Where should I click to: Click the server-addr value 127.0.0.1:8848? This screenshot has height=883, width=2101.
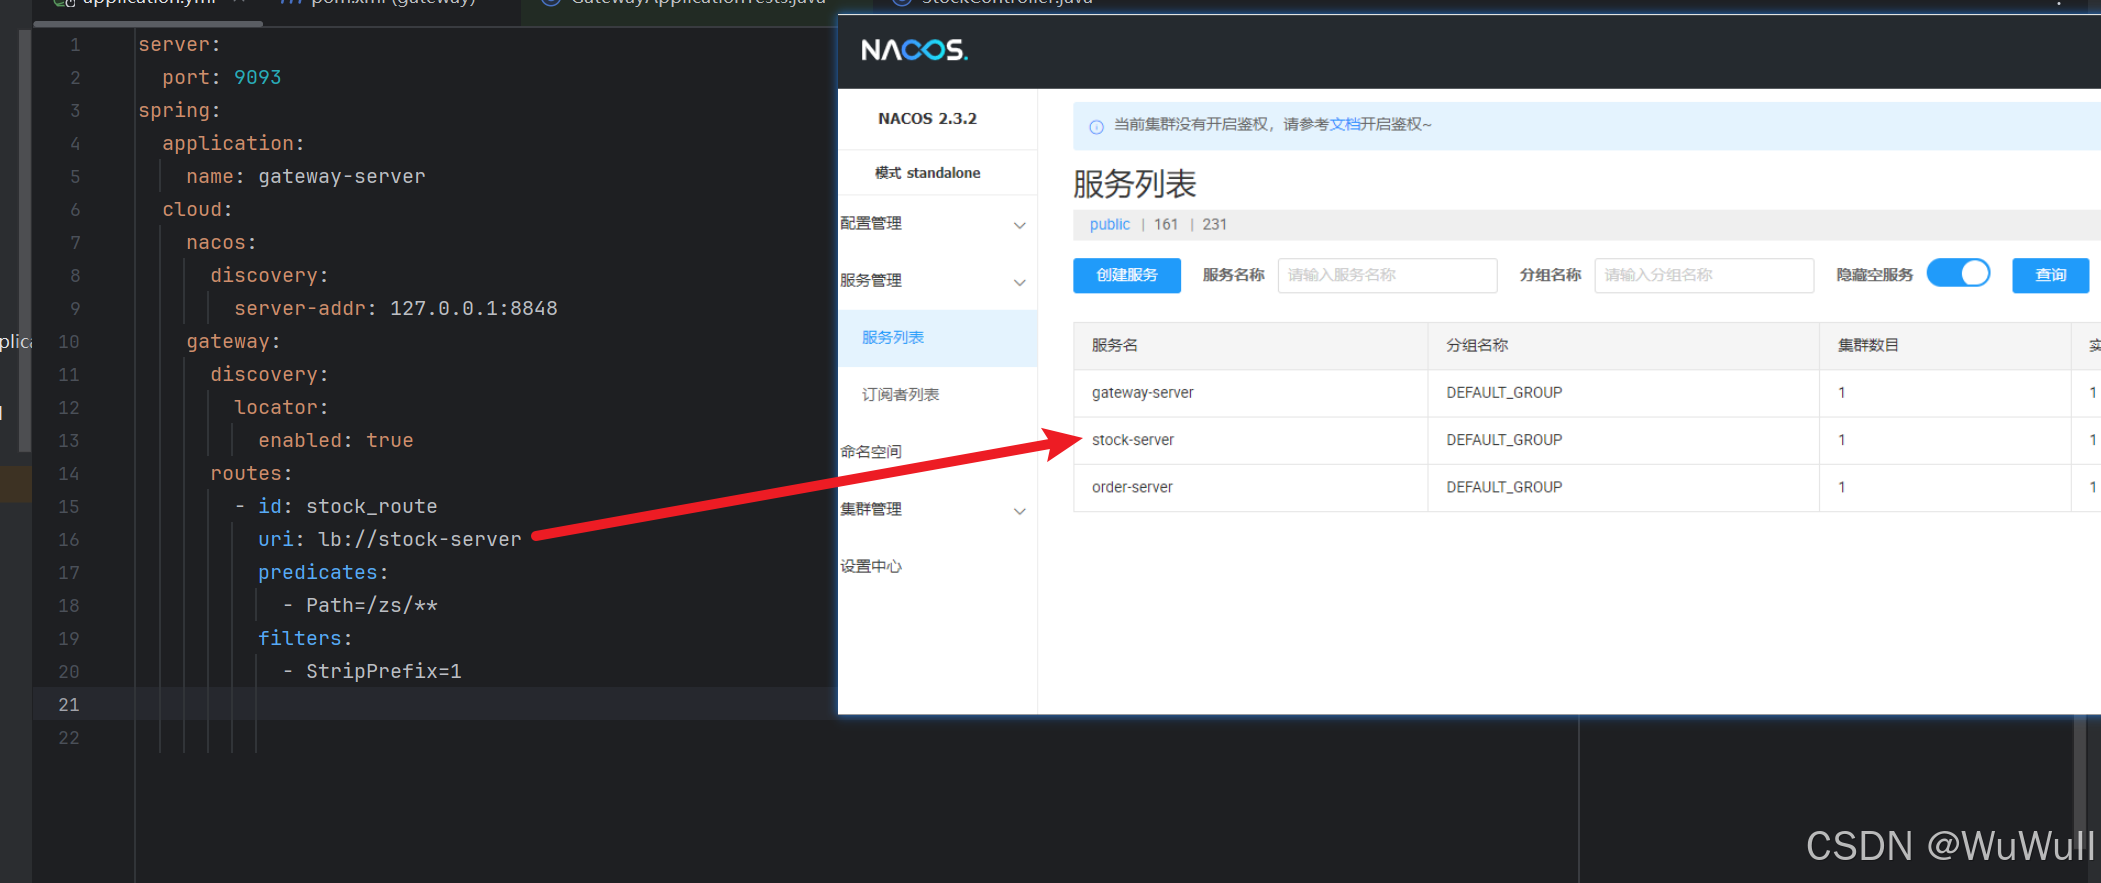click(473, 308)
